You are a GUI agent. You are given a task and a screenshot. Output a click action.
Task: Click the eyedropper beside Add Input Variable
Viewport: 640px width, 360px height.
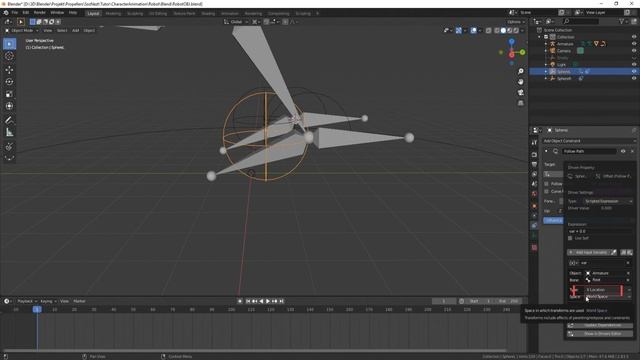pyautogui.click(x=613, y=252)
